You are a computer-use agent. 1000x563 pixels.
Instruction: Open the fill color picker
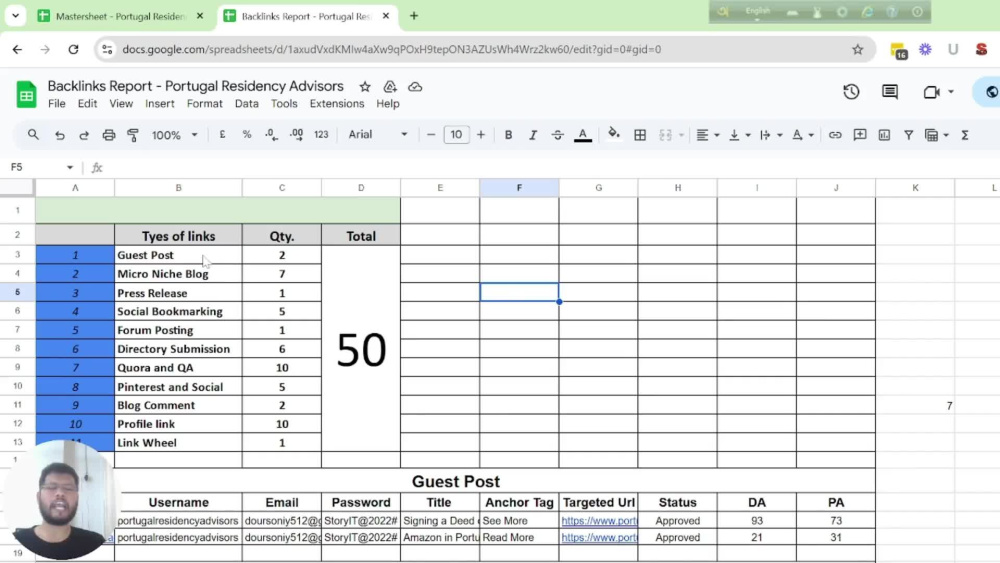click(614, 134)
